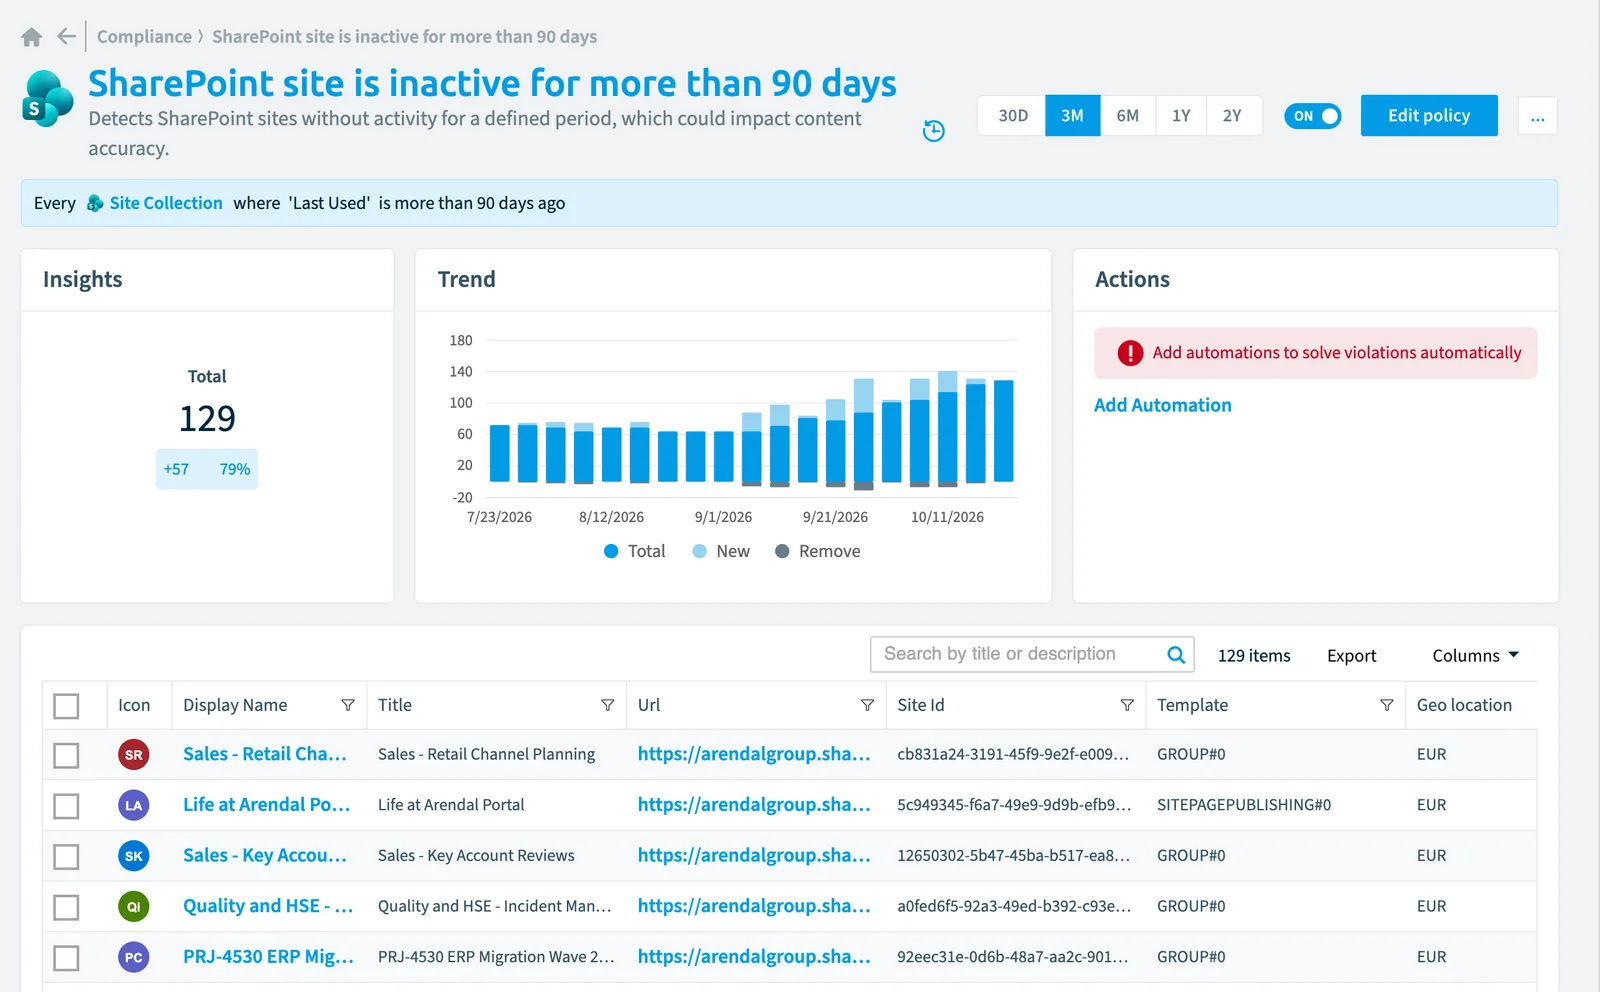This screenshot has width=1600, height=992.
Task: Click the back arrow icon
Action: tap(66, 37)
